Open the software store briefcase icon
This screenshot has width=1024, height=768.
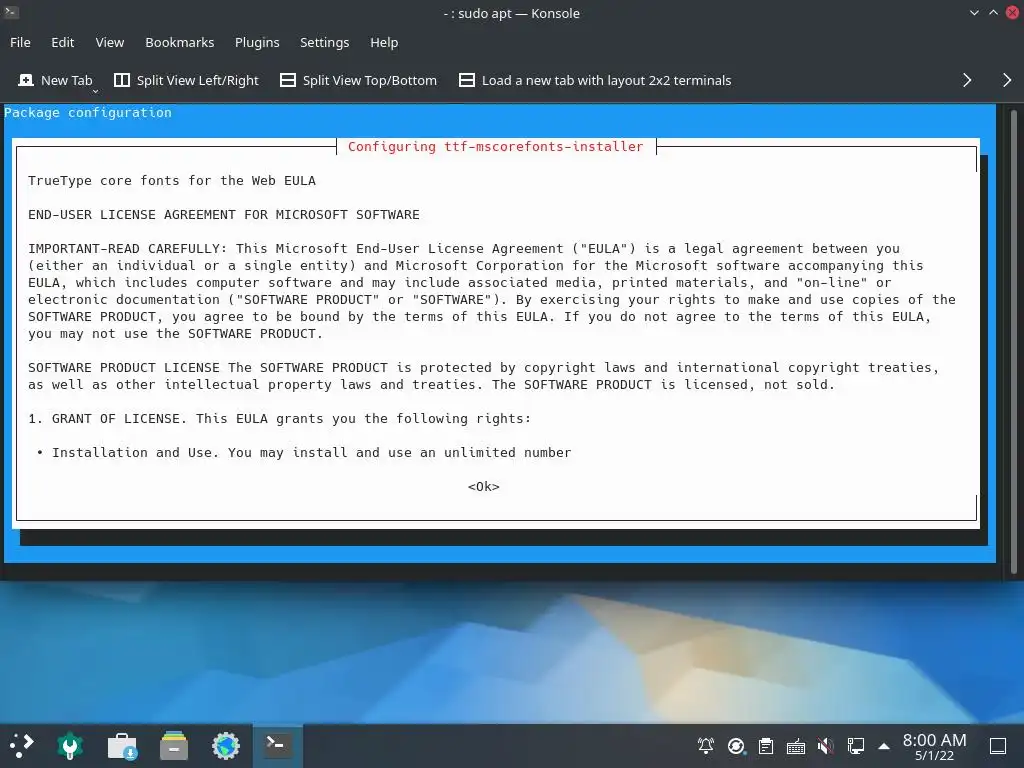(x=122, y=746)
